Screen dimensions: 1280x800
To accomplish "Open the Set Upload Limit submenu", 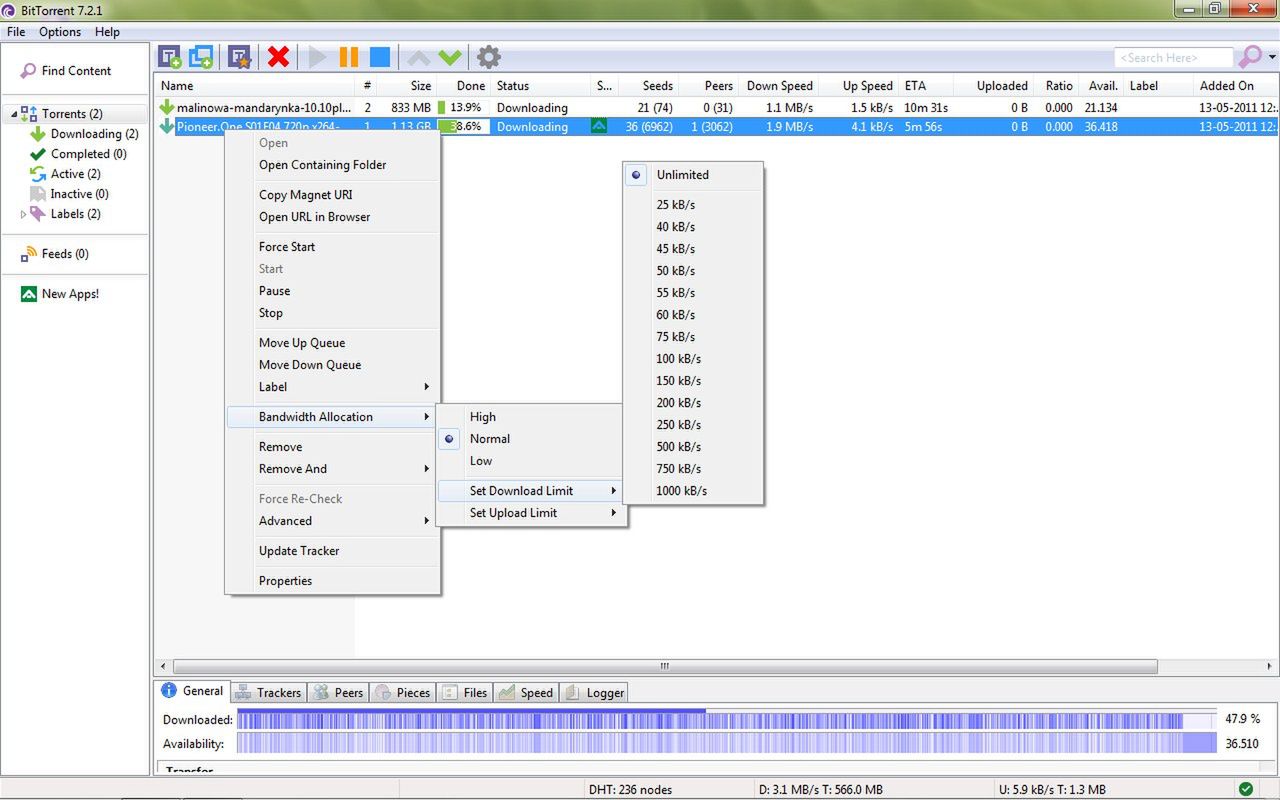I will point(531,513).
